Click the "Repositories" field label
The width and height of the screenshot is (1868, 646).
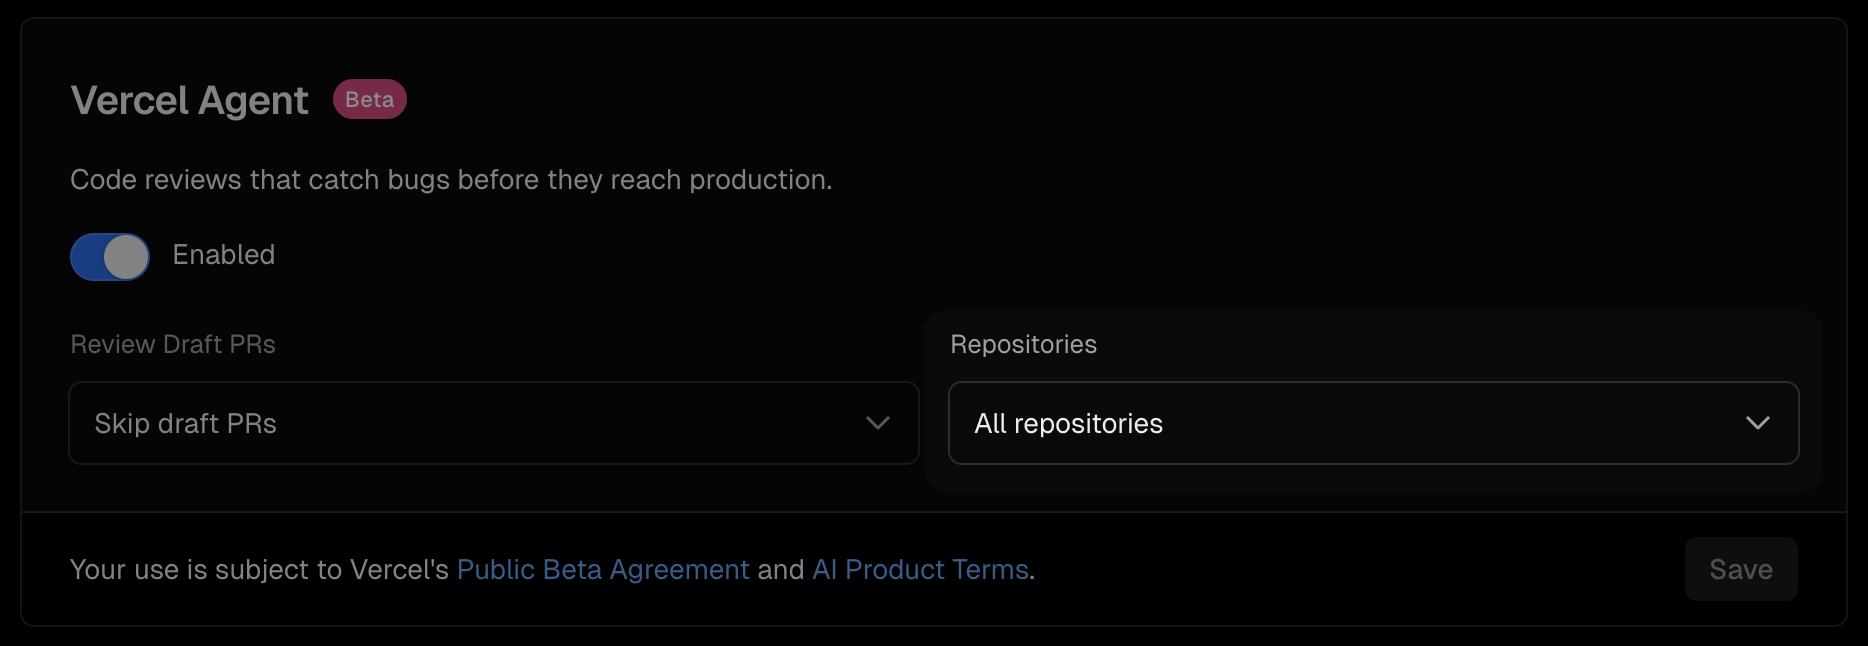tap(1023, 344)
